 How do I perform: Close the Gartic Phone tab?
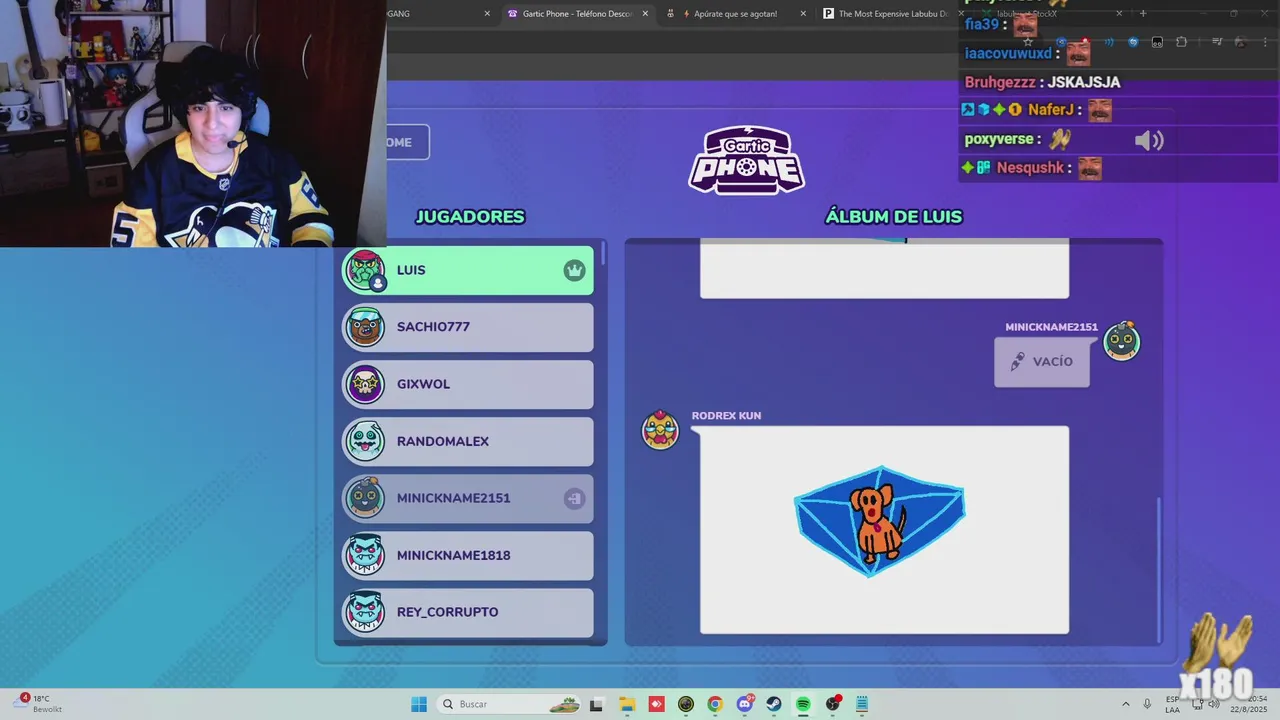click(x=645, y=14)
